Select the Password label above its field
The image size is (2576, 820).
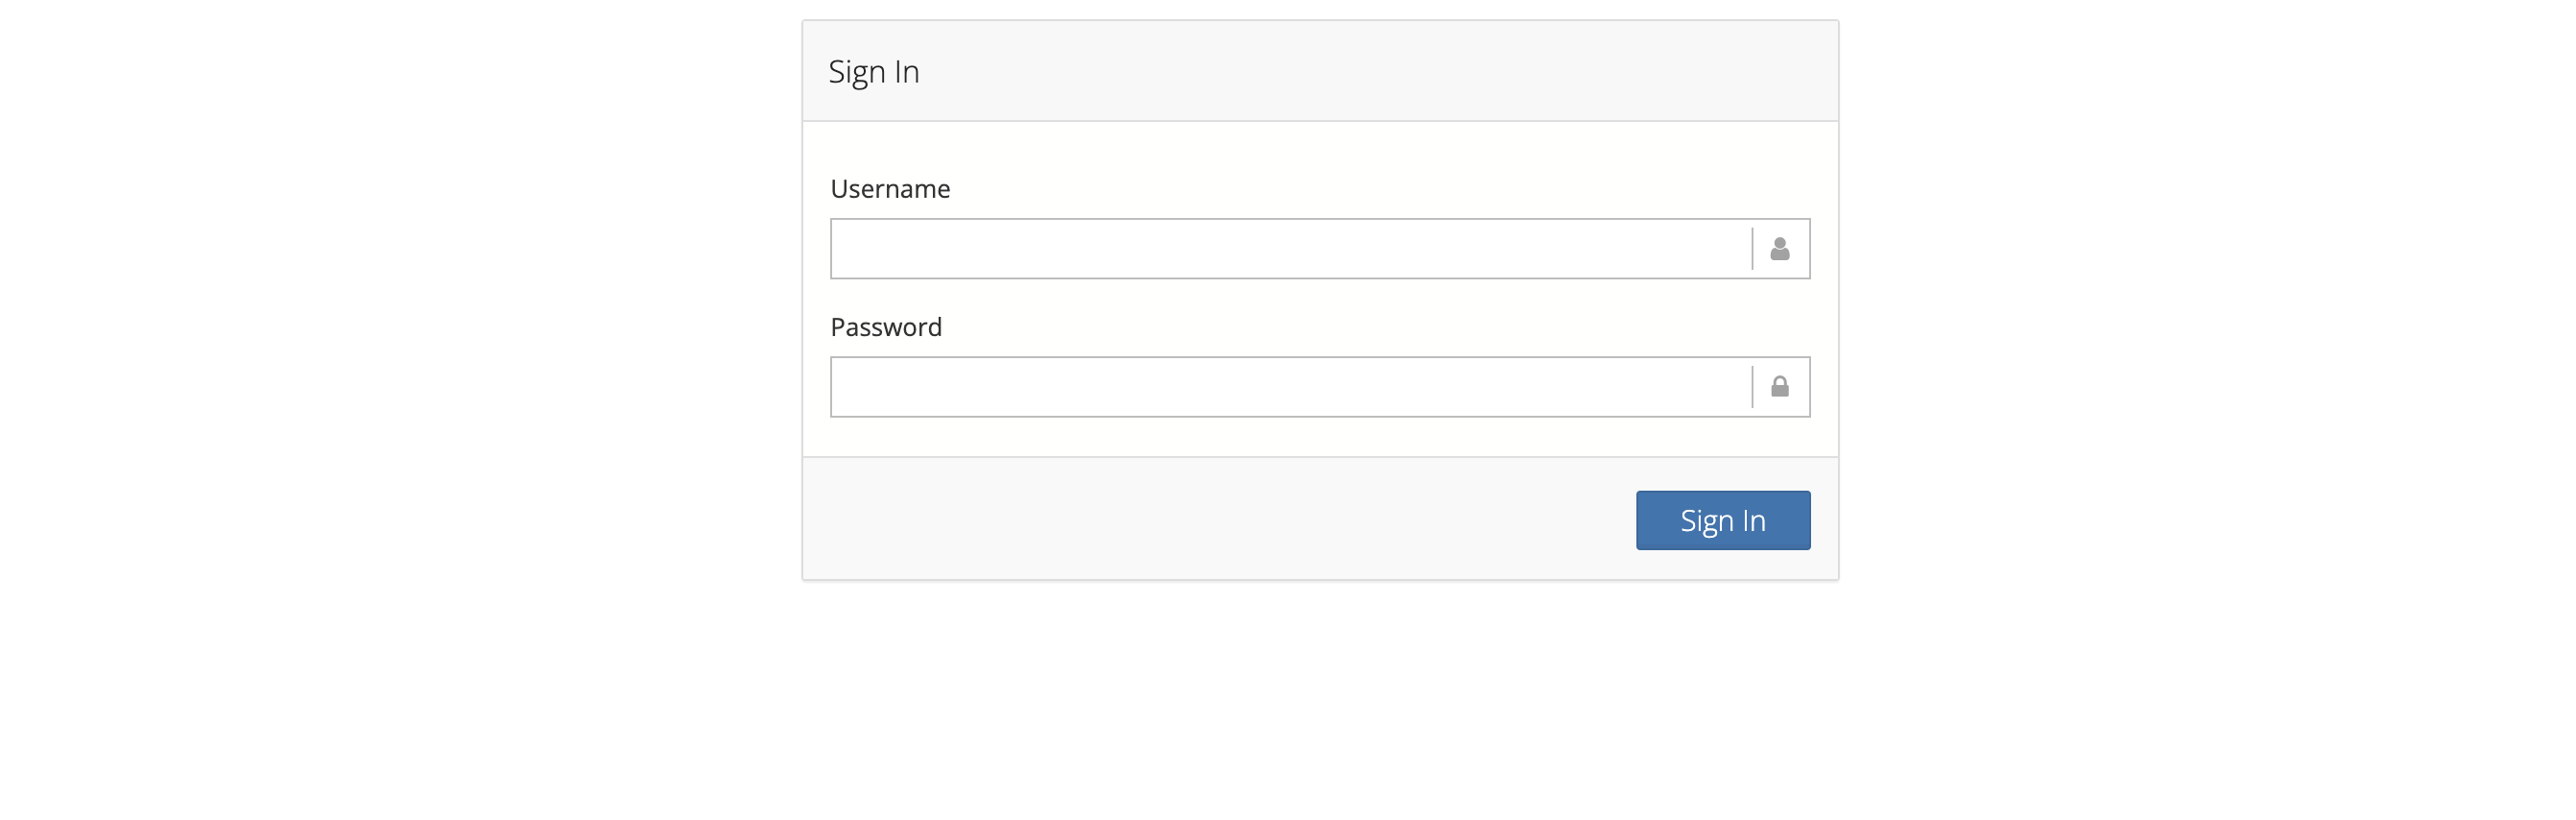[x=886, y=326]
